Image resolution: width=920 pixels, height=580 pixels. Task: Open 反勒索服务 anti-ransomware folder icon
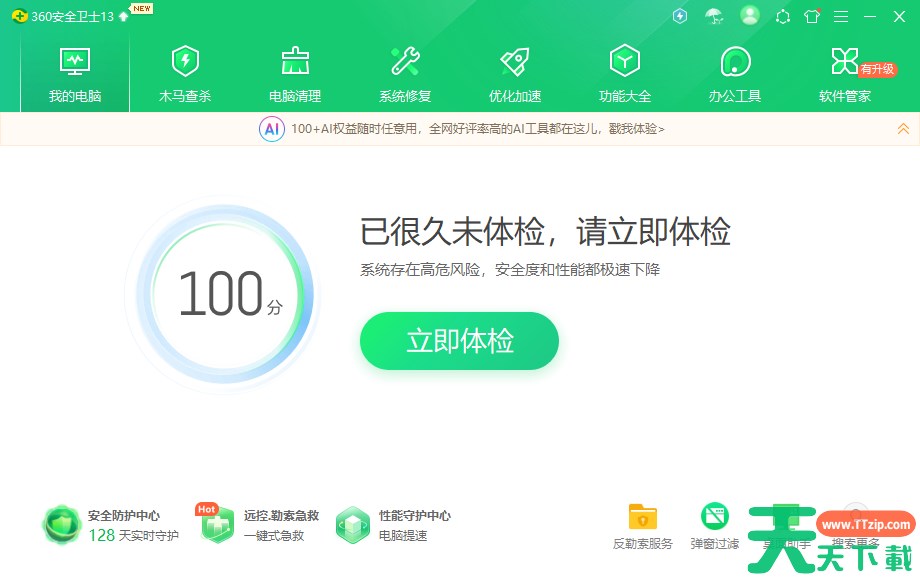tap(643, 526)
